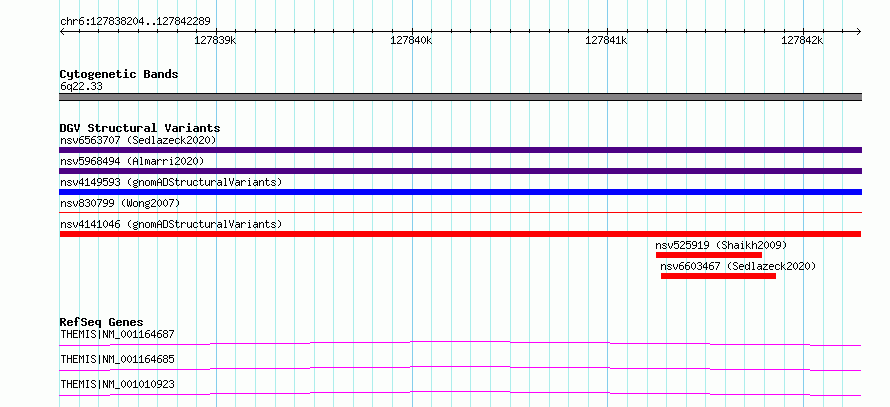Open variant nsv4141046 gnomAD label
Screen dimensions: 890x407
[x=171, y=224]
